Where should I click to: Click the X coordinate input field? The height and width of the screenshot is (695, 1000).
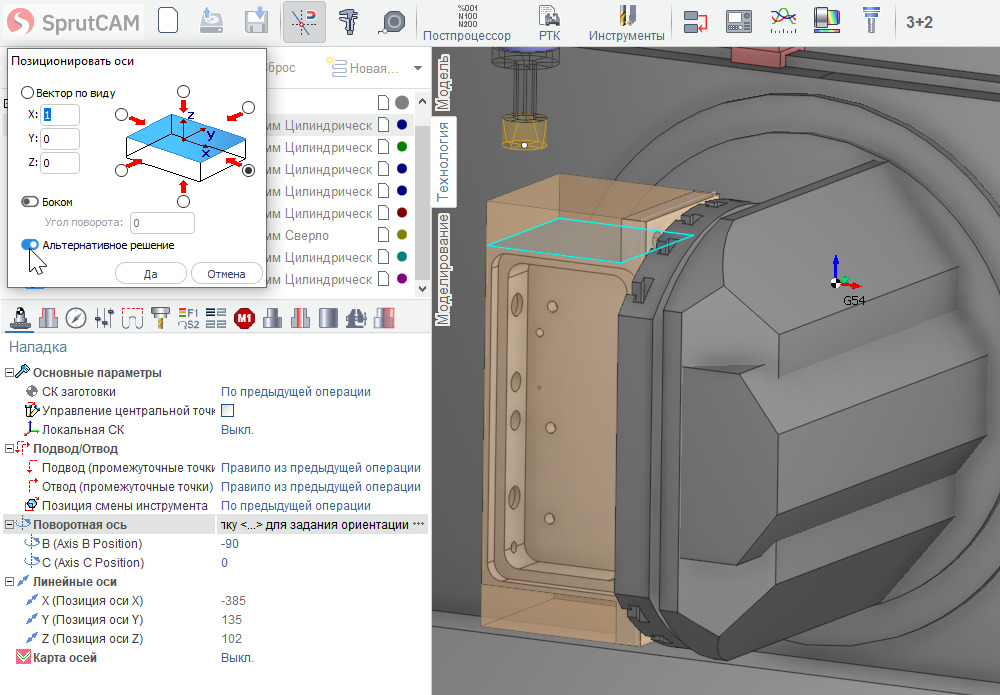pyautogui.click(x=60, y=115)
